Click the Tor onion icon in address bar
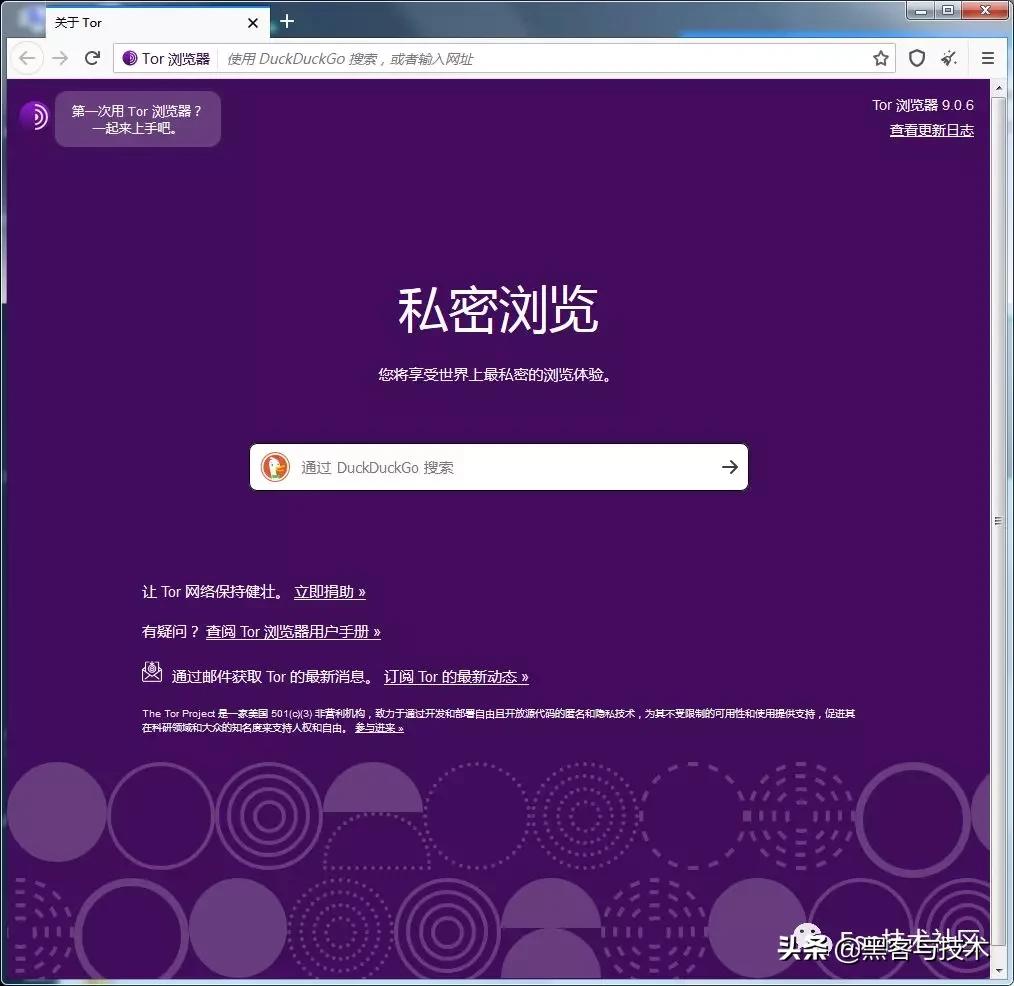This screenshot has width=1014, height=986. tap(129, 58)
